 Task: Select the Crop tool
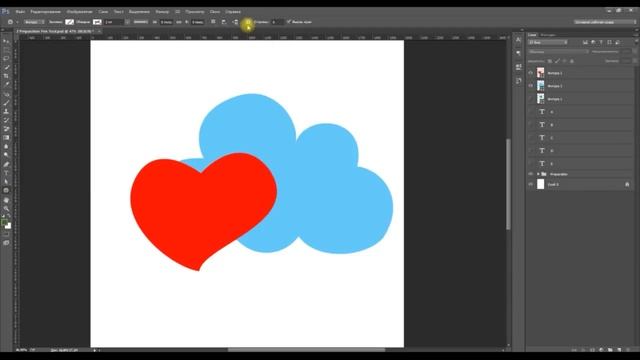6,76
